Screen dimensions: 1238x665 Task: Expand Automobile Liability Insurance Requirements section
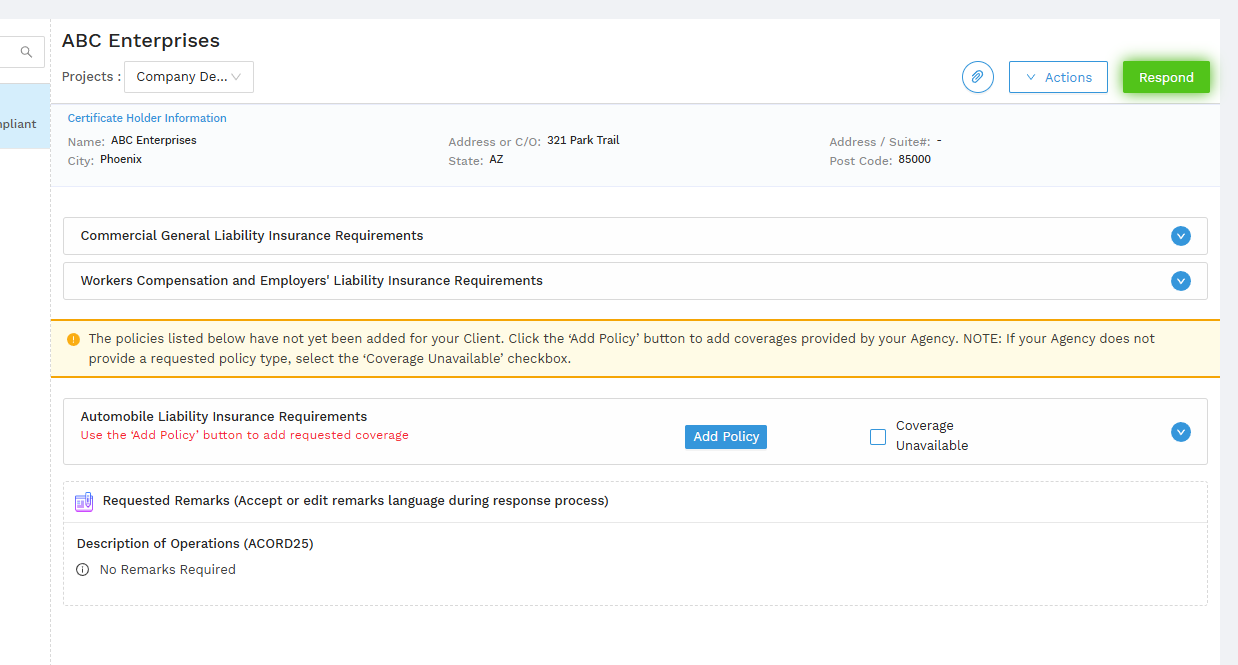(1181, 432)
